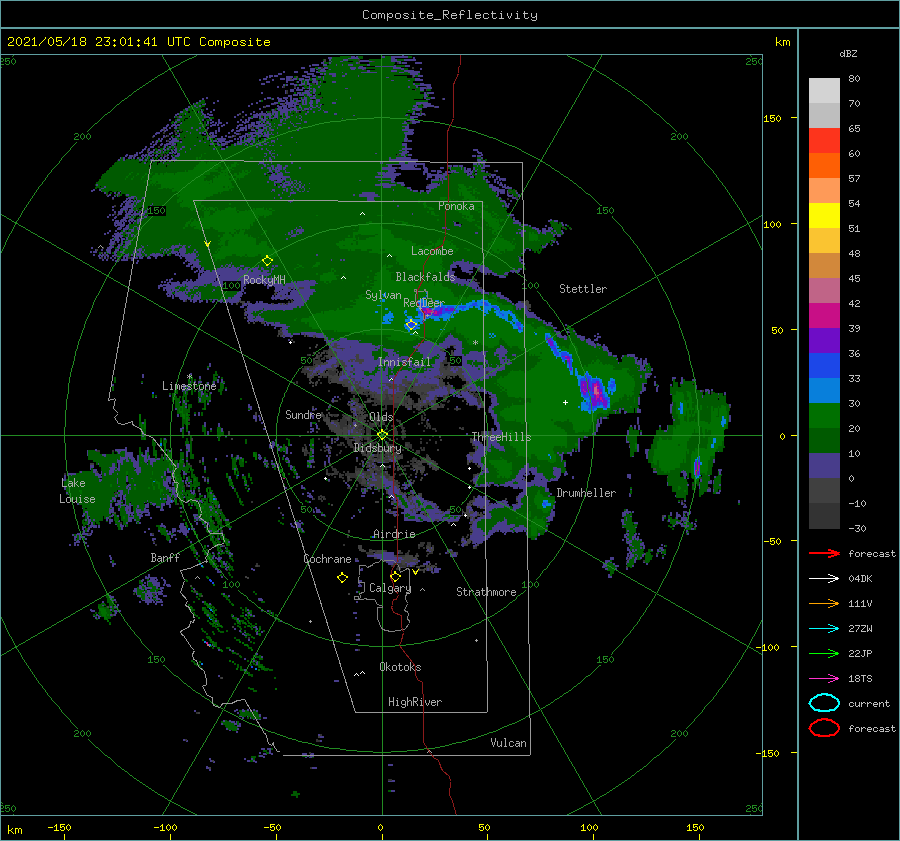
Task: Click the Vulcan city label
Action: (x=508, y=743)
